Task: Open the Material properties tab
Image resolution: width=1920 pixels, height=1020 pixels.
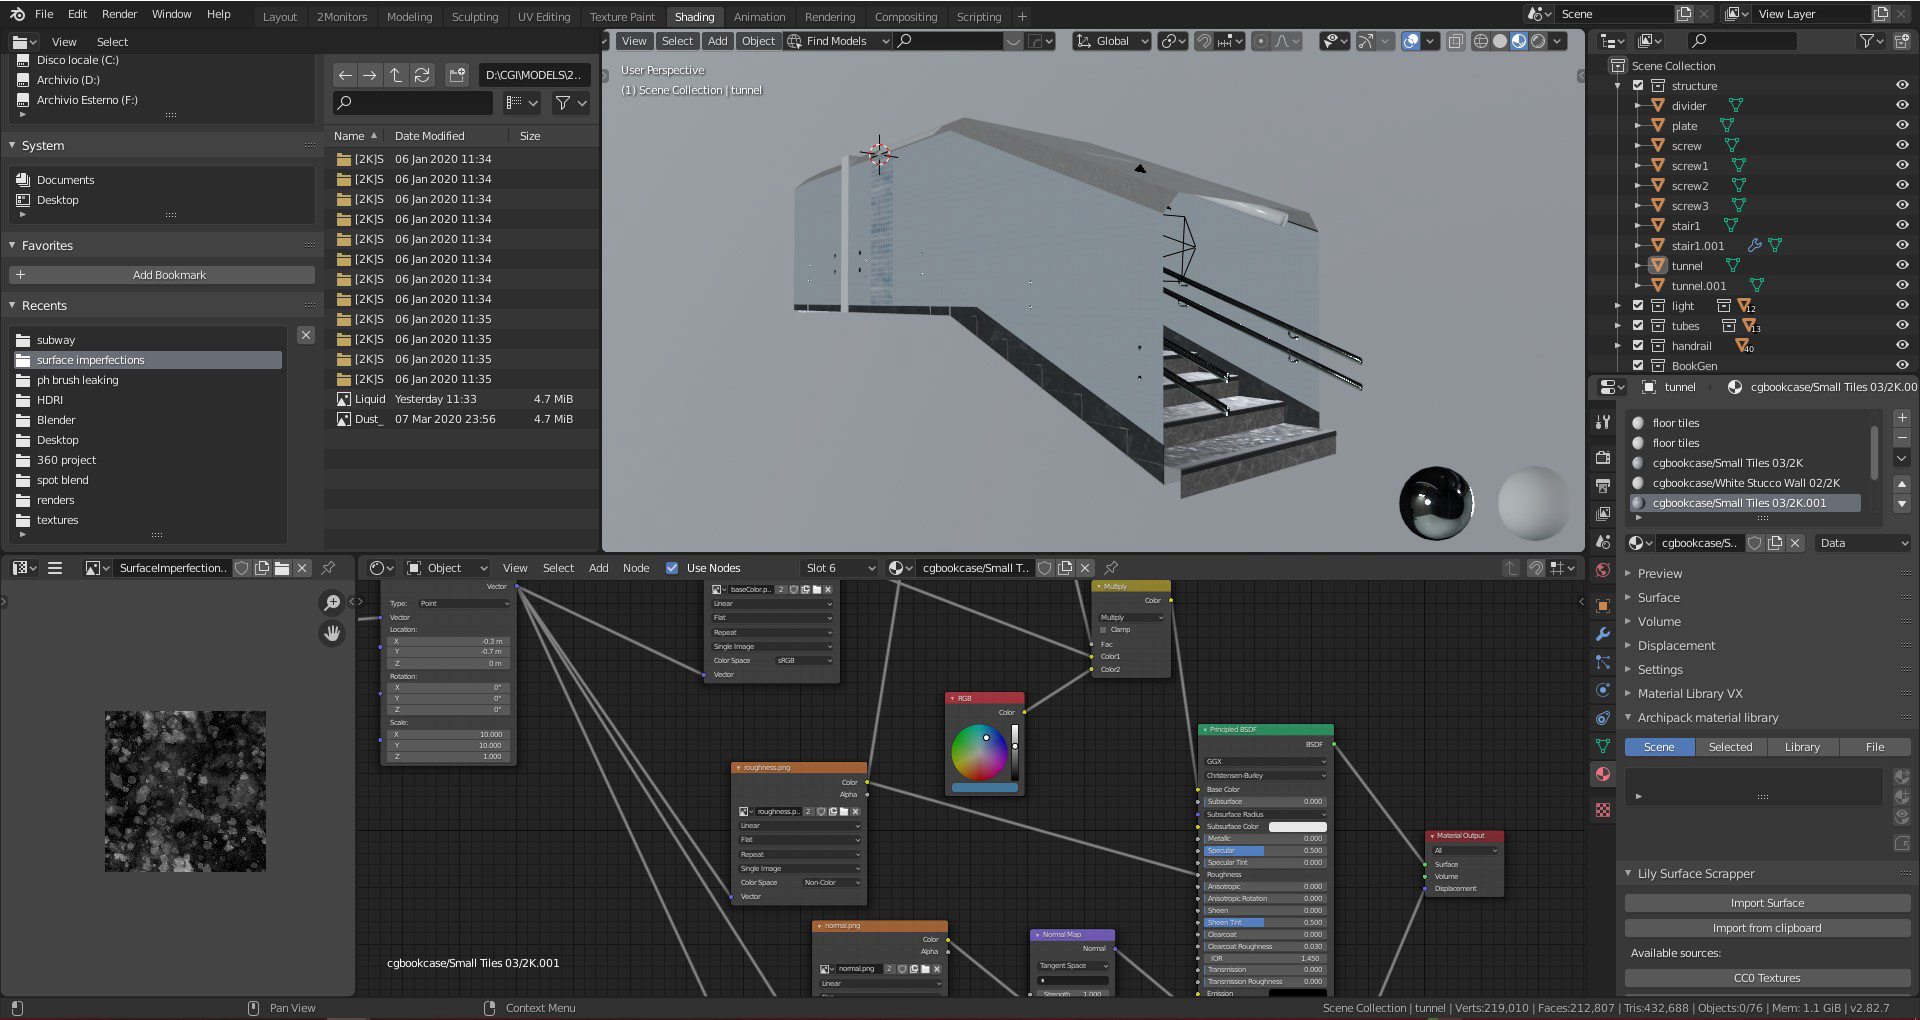Action: coord(1603,774)
